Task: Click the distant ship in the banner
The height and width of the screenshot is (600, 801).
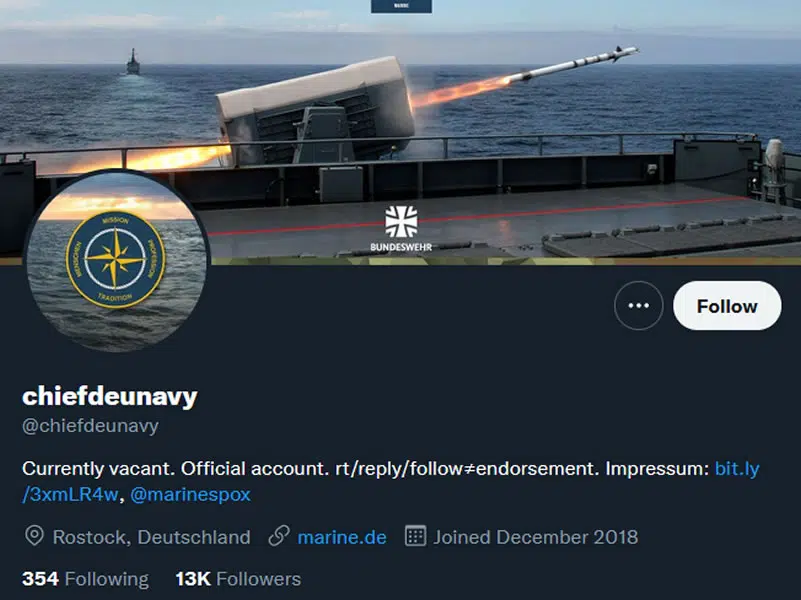Action: click(133, 62)
